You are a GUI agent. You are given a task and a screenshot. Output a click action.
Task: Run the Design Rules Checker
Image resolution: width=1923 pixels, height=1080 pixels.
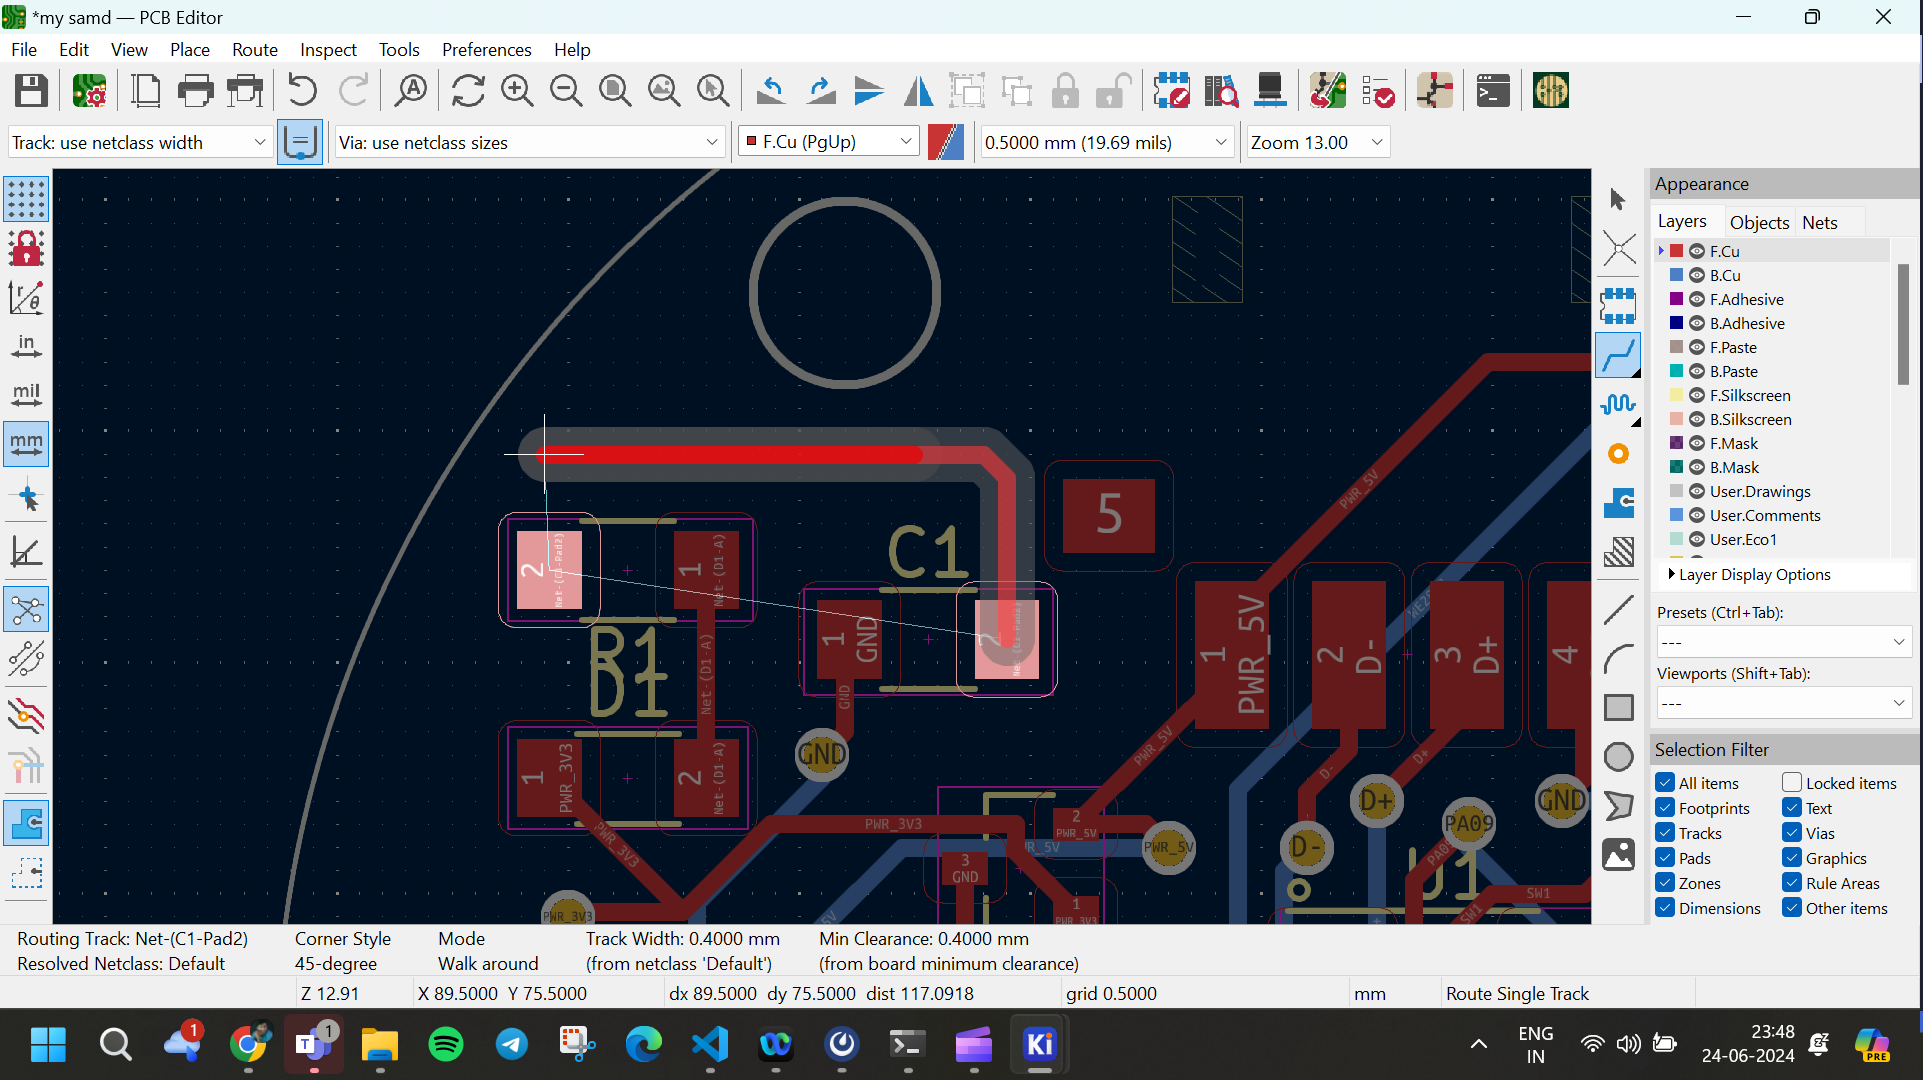[x=1378, y=91]
